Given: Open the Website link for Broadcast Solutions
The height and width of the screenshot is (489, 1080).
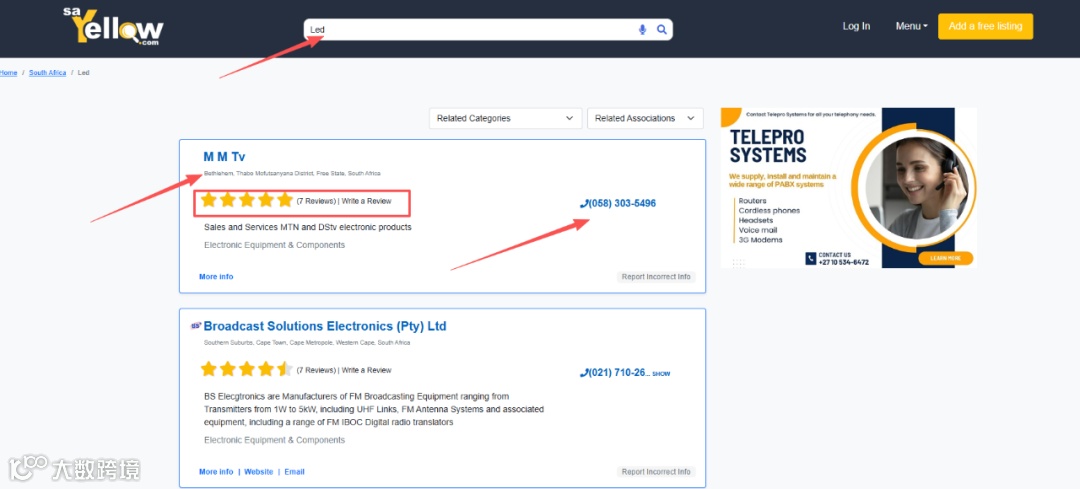Looking at the screenshot, I should [x=259, y=472].
